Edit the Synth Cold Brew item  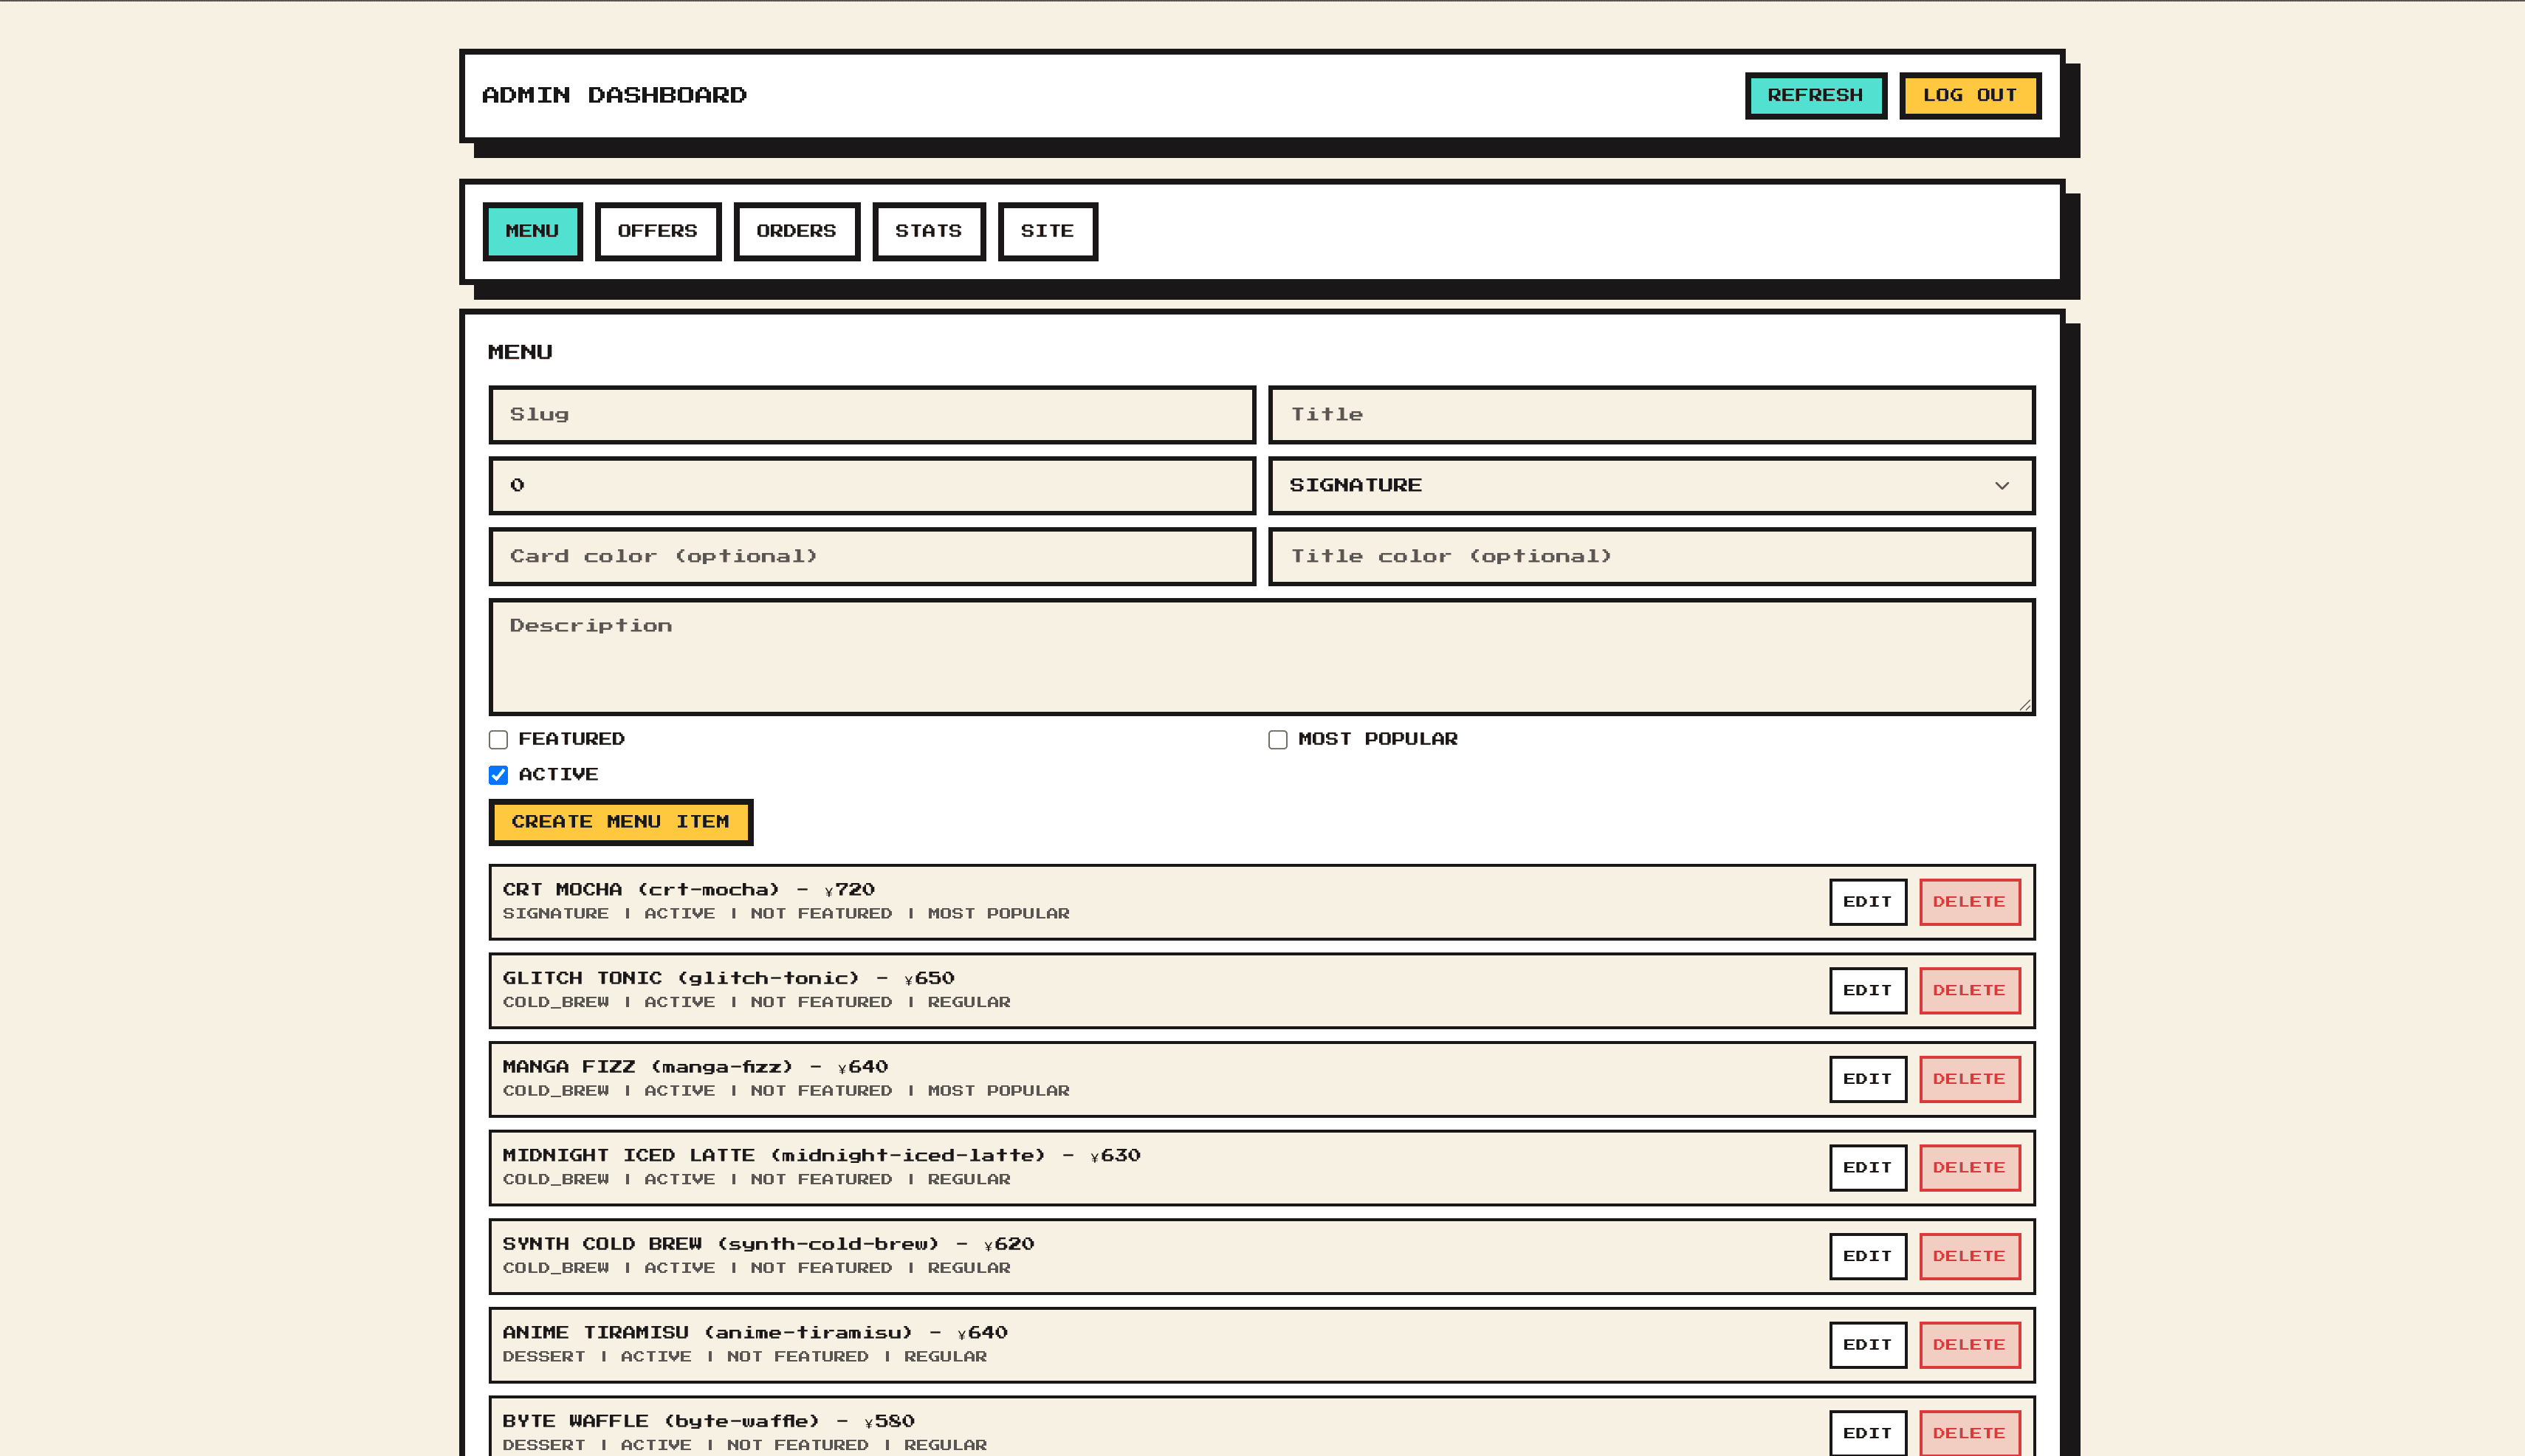(x=1867, y=1257)
